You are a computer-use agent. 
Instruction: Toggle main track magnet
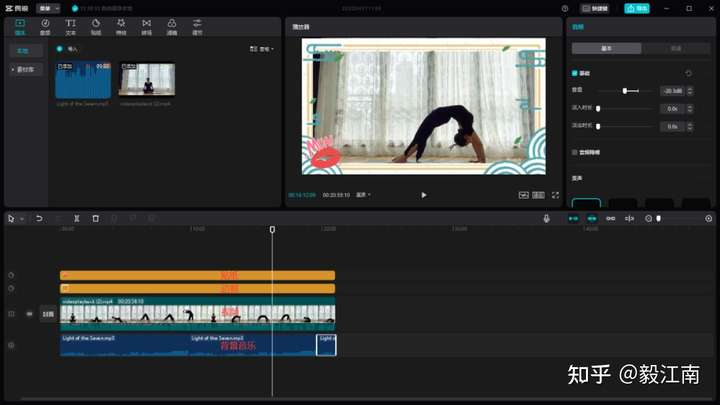pyautogui.click(x=573, y=219)
